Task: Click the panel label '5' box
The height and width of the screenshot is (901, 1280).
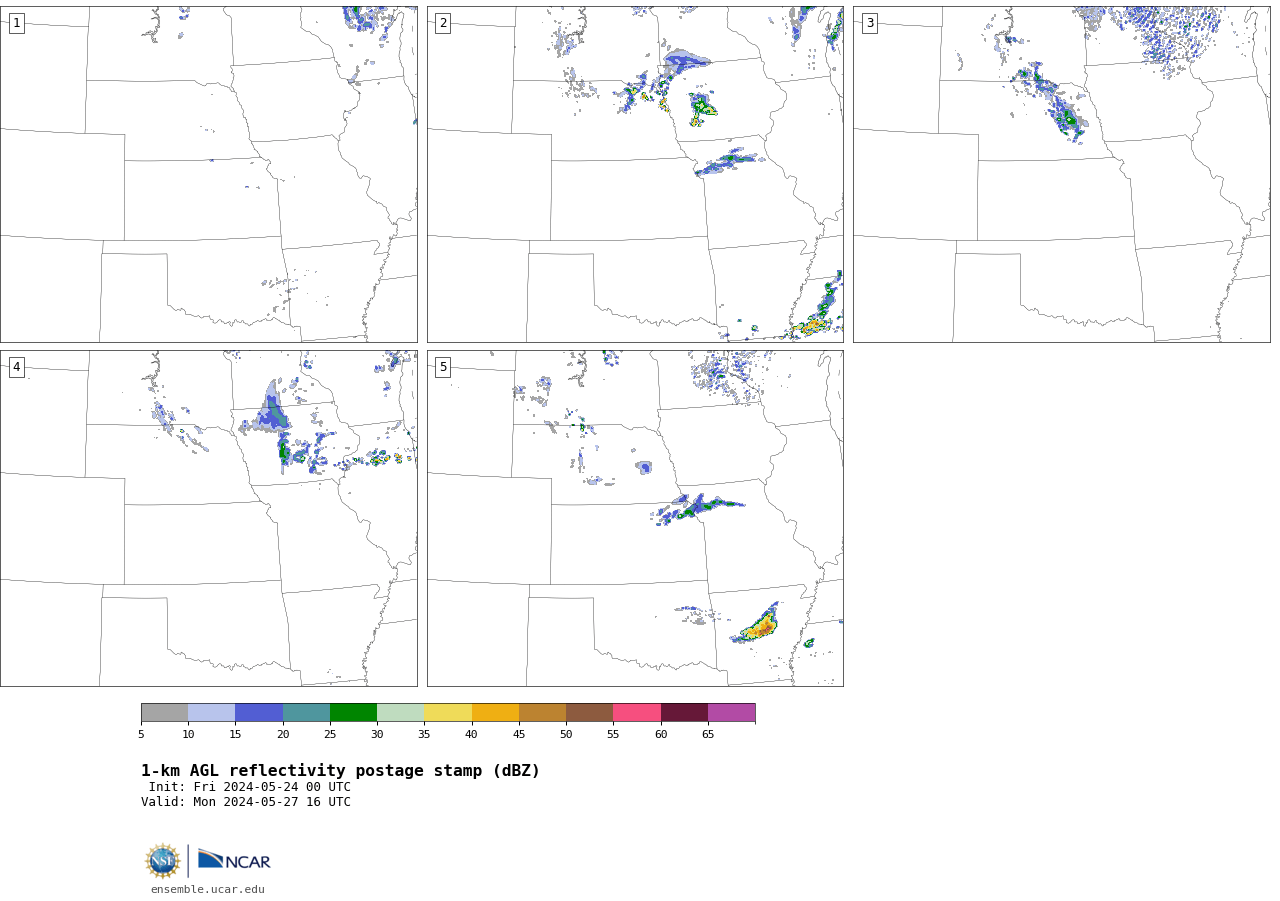Action: click(x=443, y=367)
